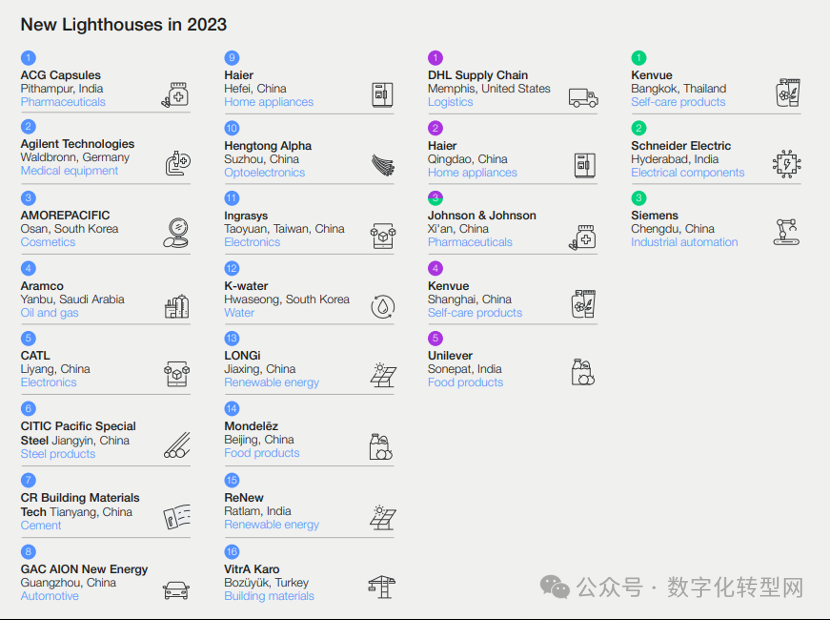Click the crane icon next to VitrA Karo
Screen dimensions: 830x620
point(381,587)
